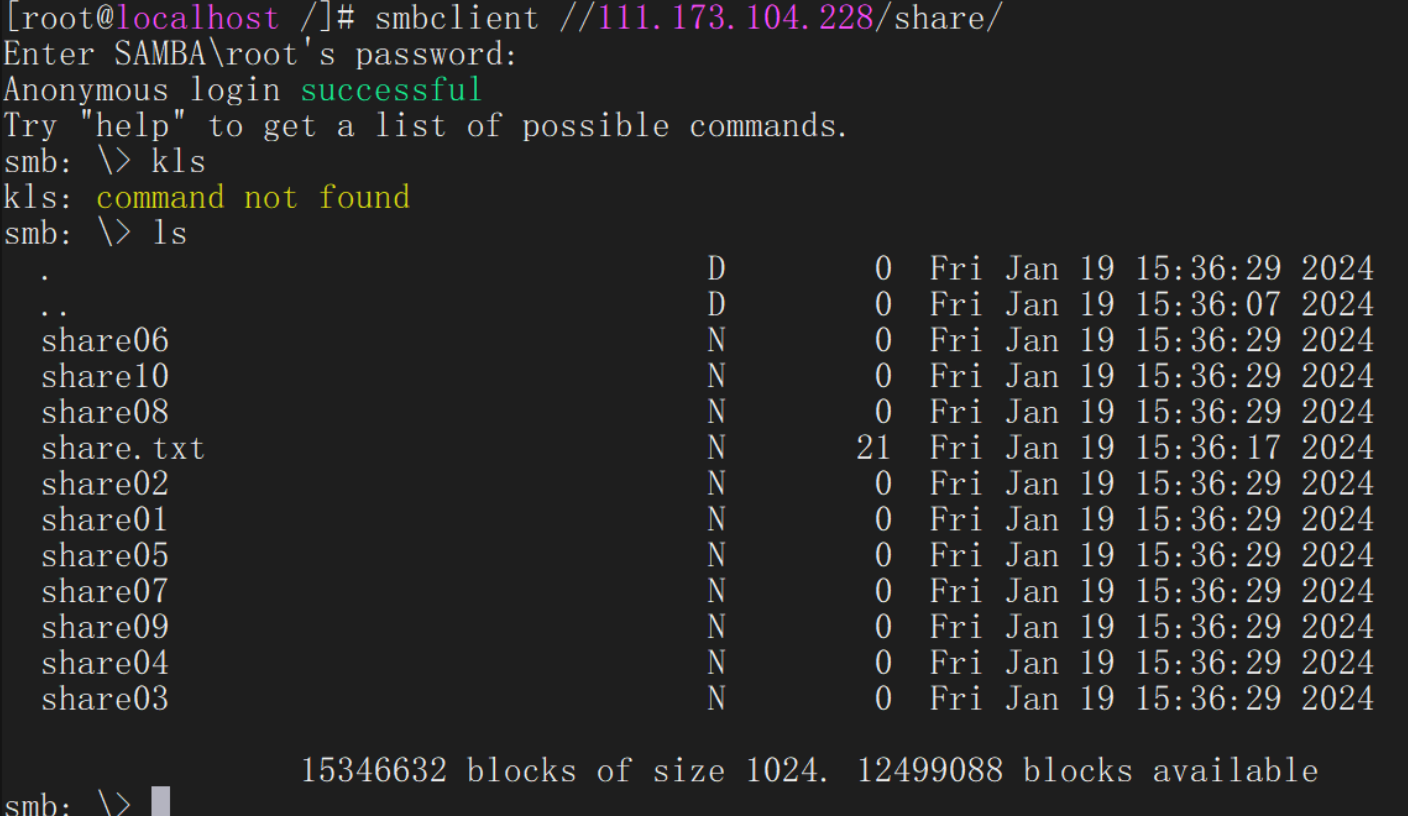The height and width of the screenshot is (816, 1408).
Task: Click the share02 file name
Action: click(x=104, y=485)
